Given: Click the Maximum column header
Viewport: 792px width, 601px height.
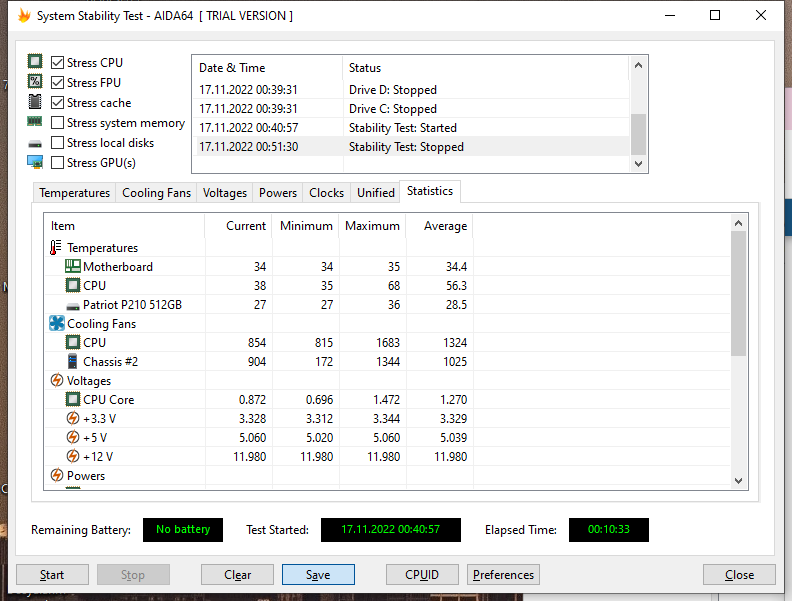Looking at the screenshot, I should 373,226.
